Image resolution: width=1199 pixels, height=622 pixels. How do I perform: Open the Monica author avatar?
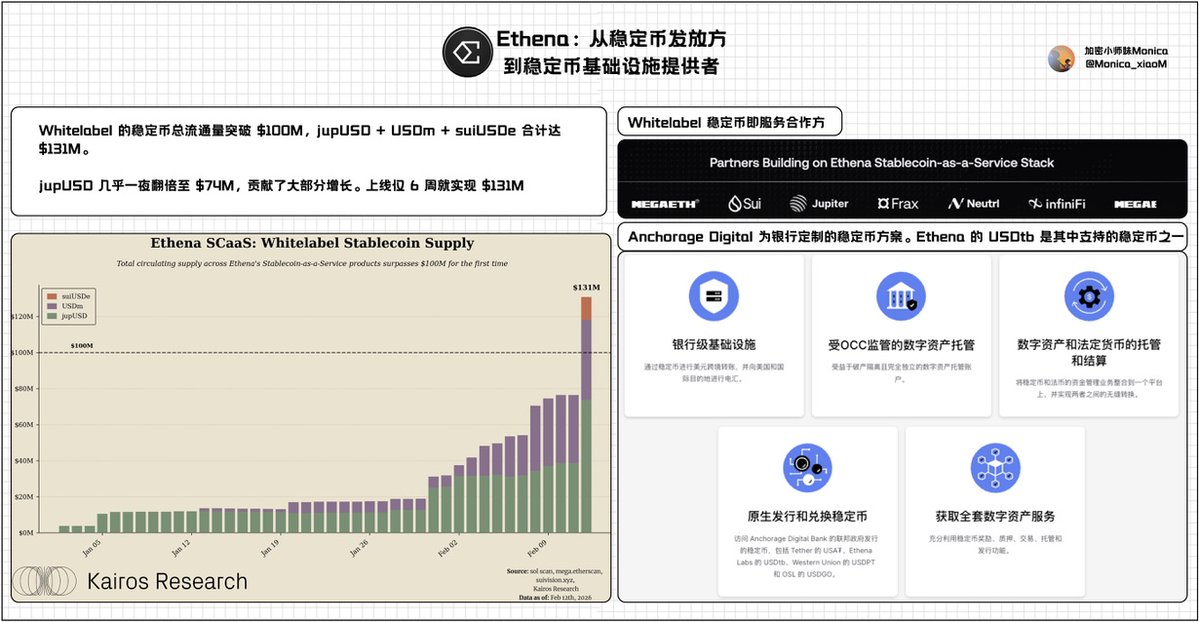[x=1061, y=59]
